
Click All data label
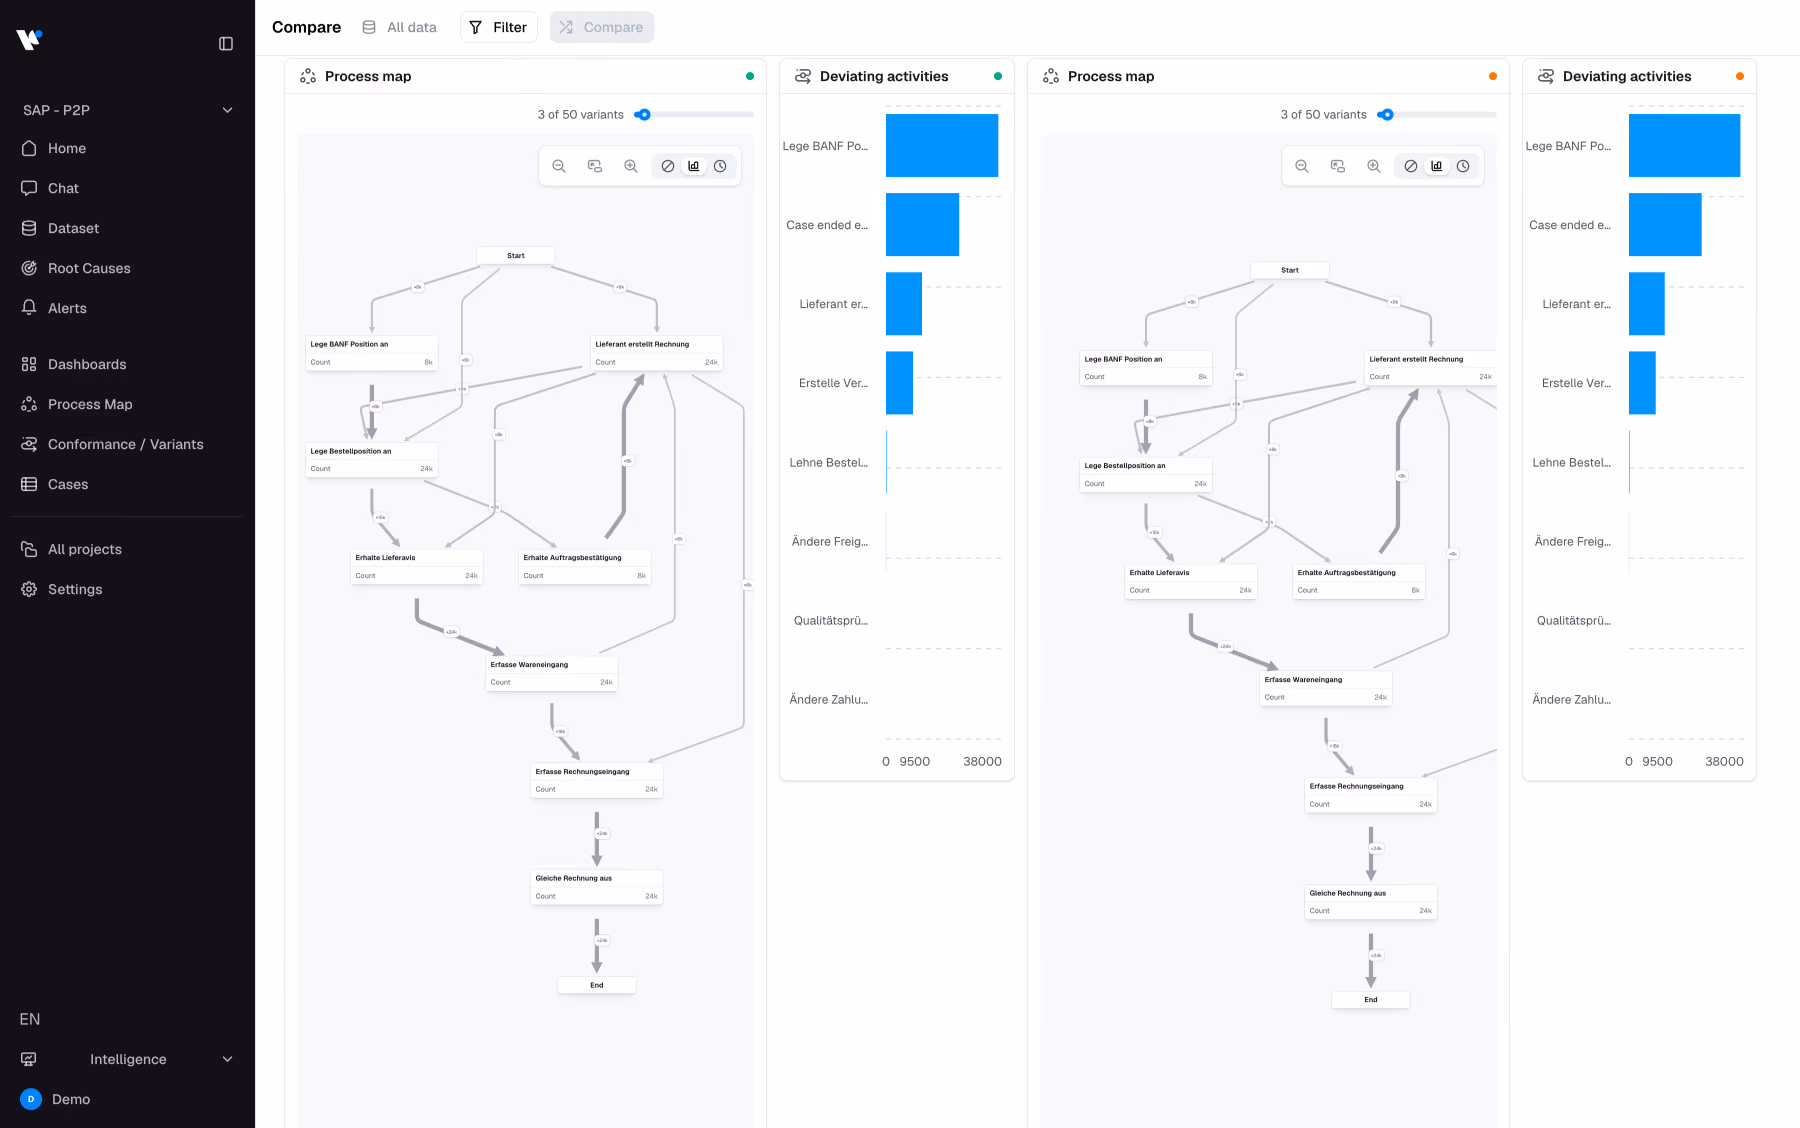point(412,27)
